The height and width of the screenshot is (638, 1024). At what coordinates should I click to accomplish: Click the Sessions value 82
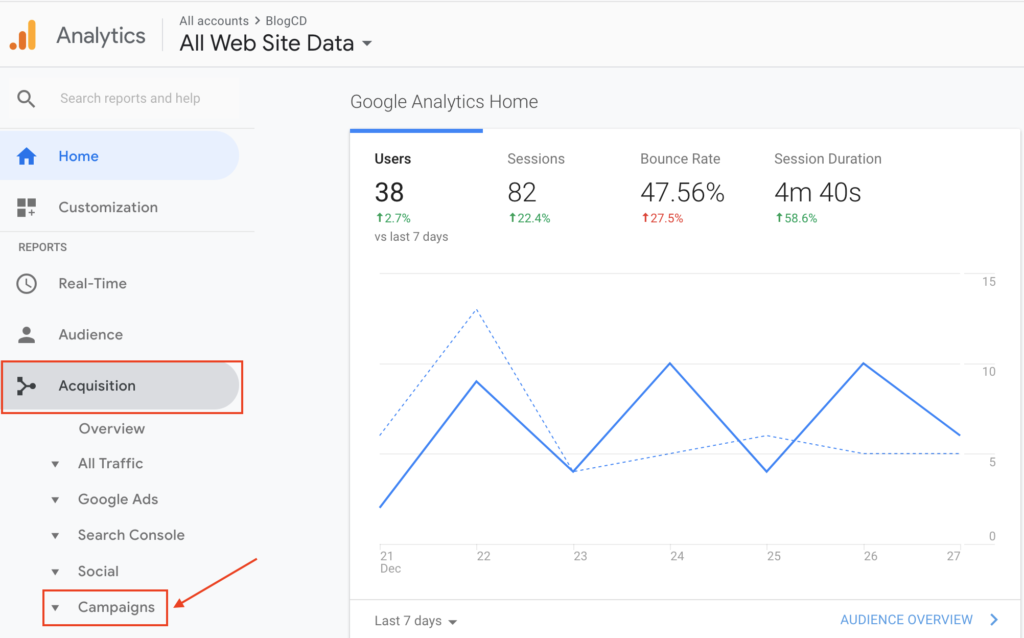(x=522, y=193)
